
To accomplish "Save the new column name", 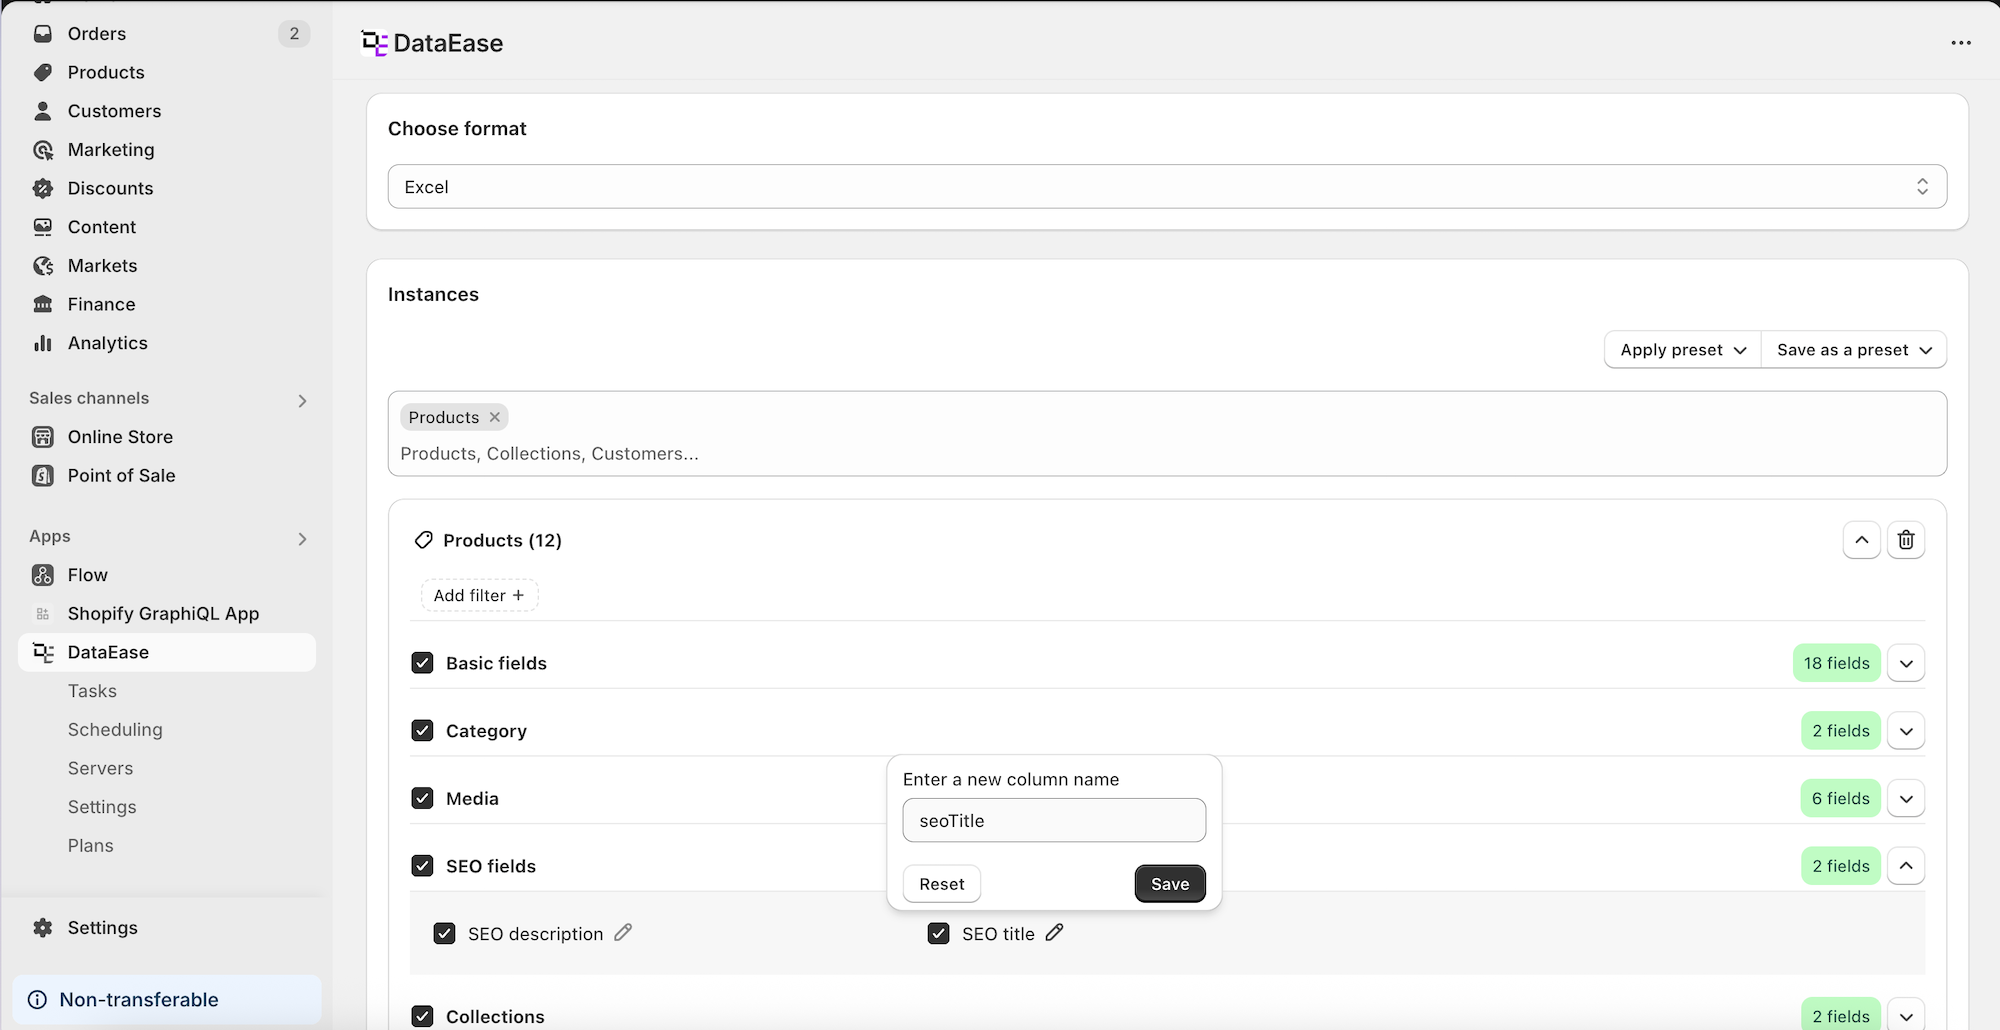I will pyautogui.click(x=1170, y=884).
